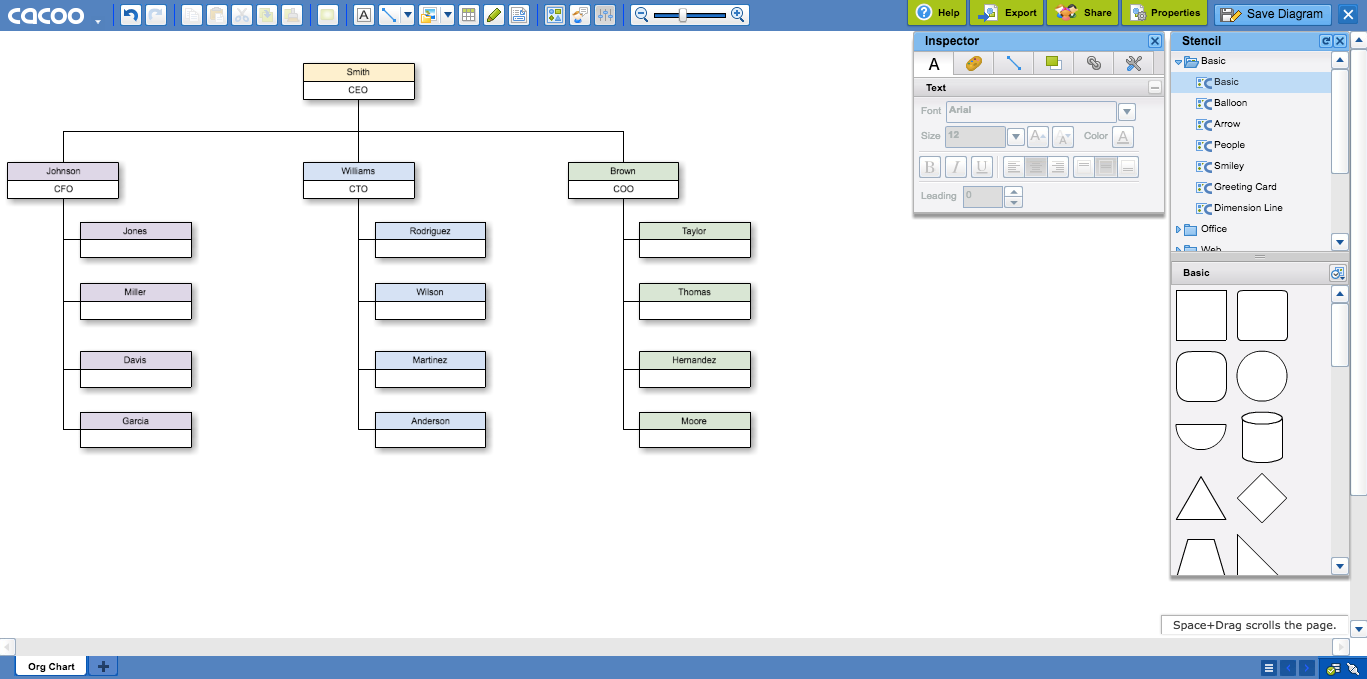Click the Insert image icon

pos(429,15)
